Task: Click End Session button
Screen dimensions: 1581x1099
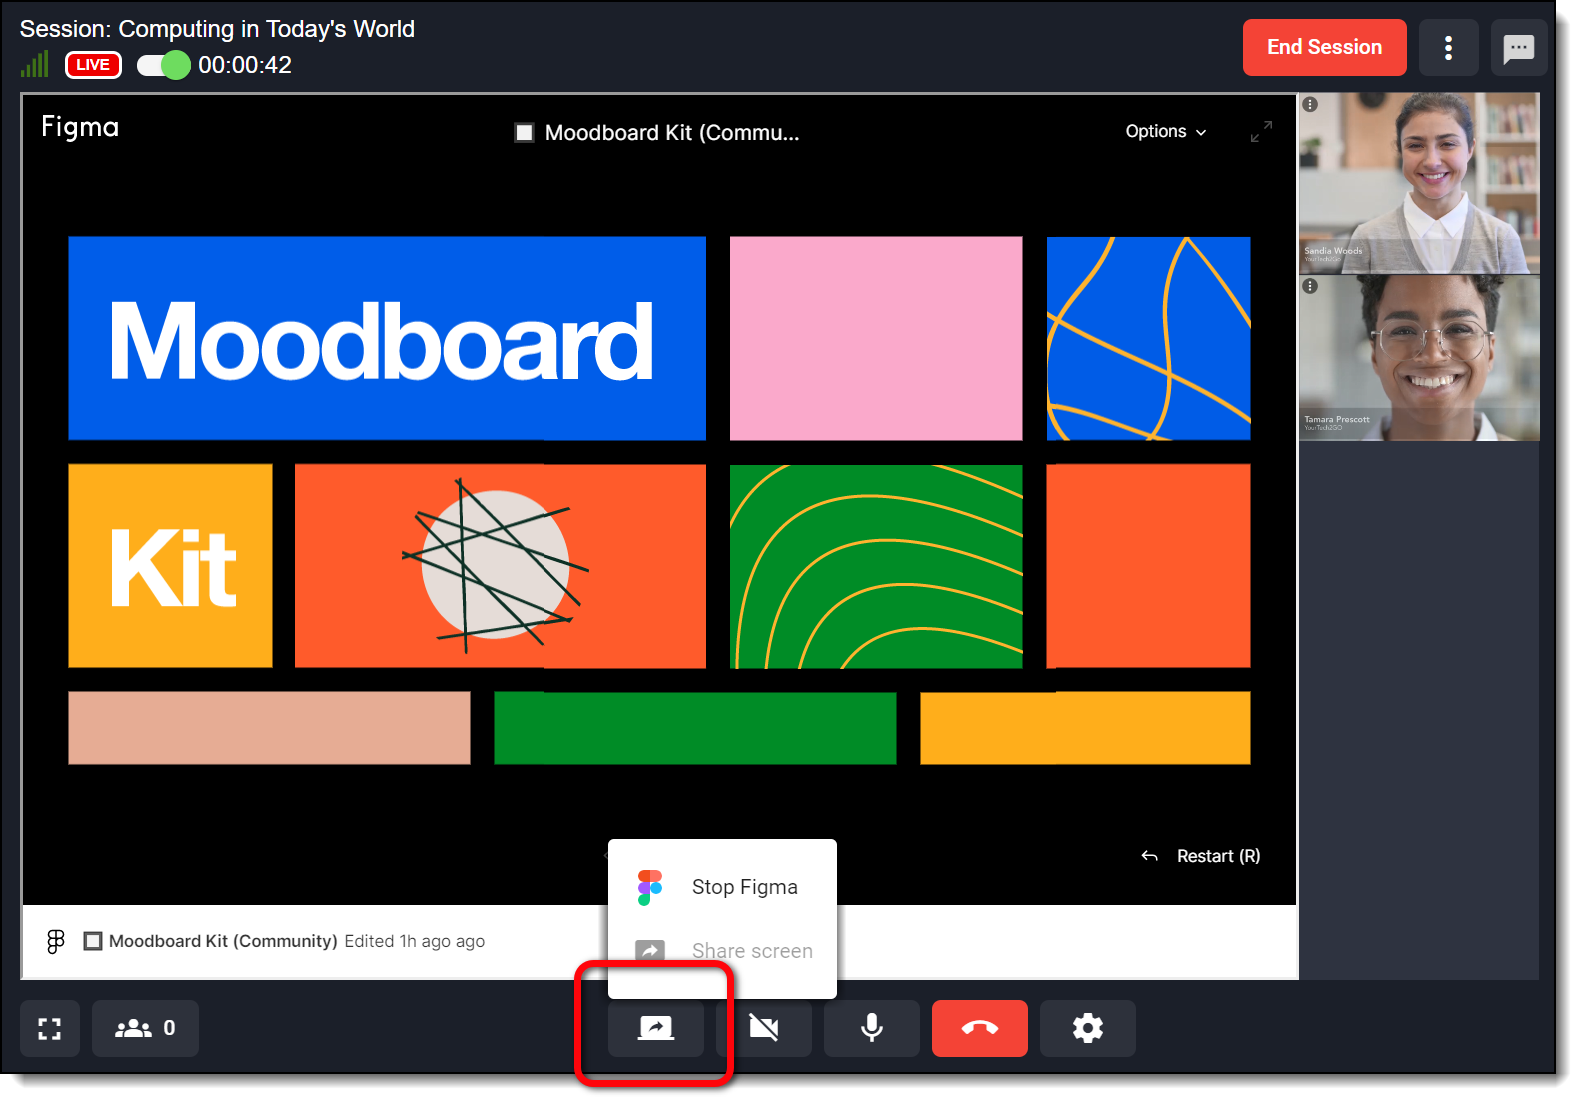Action: tap(1323, 47)
